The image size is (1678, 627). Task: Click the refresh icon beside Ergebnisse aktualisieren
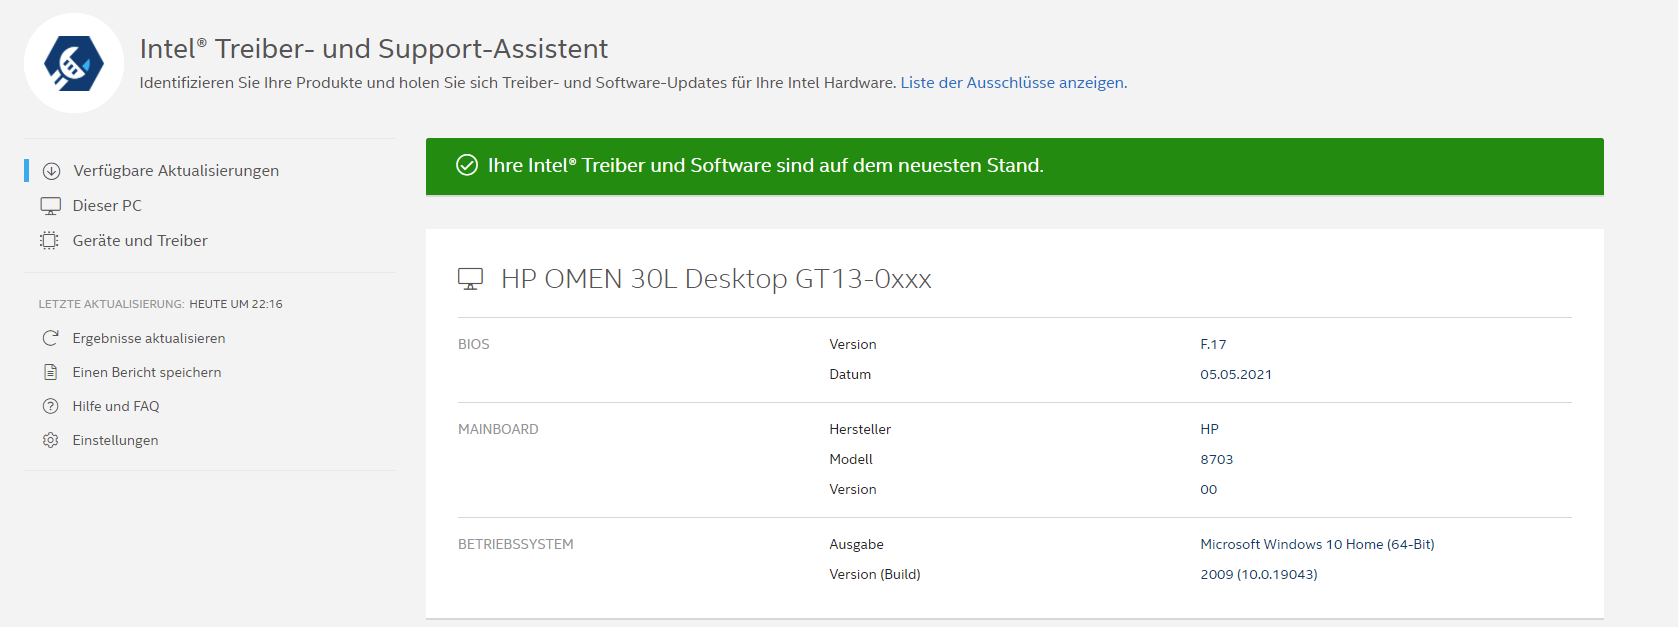tap(50, 338)
